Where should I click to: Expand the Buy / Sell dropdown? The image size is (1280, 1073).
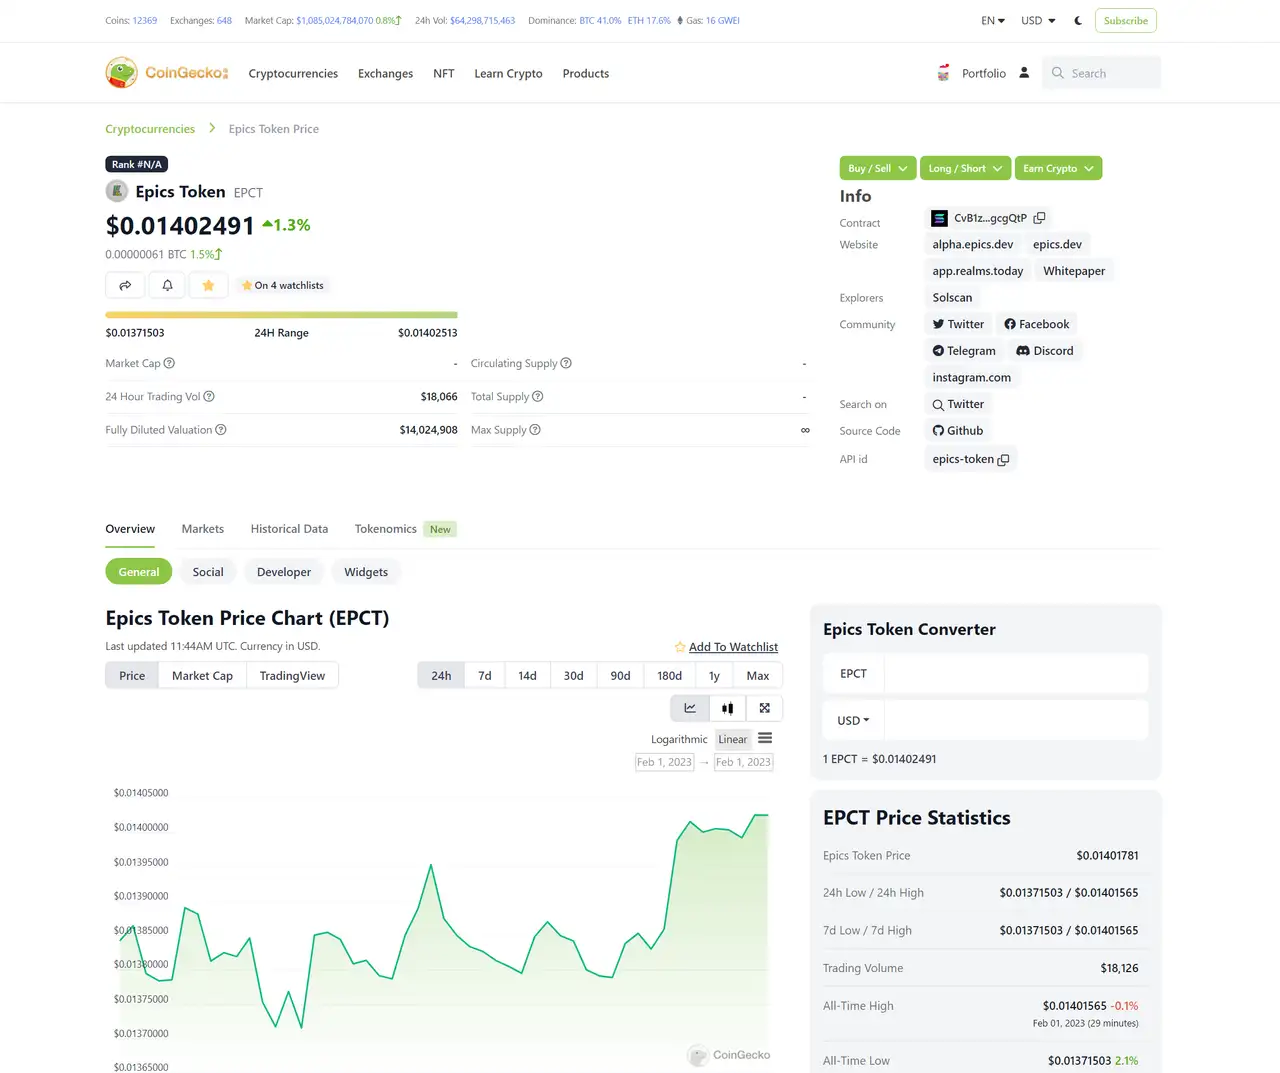click(877, 167)
